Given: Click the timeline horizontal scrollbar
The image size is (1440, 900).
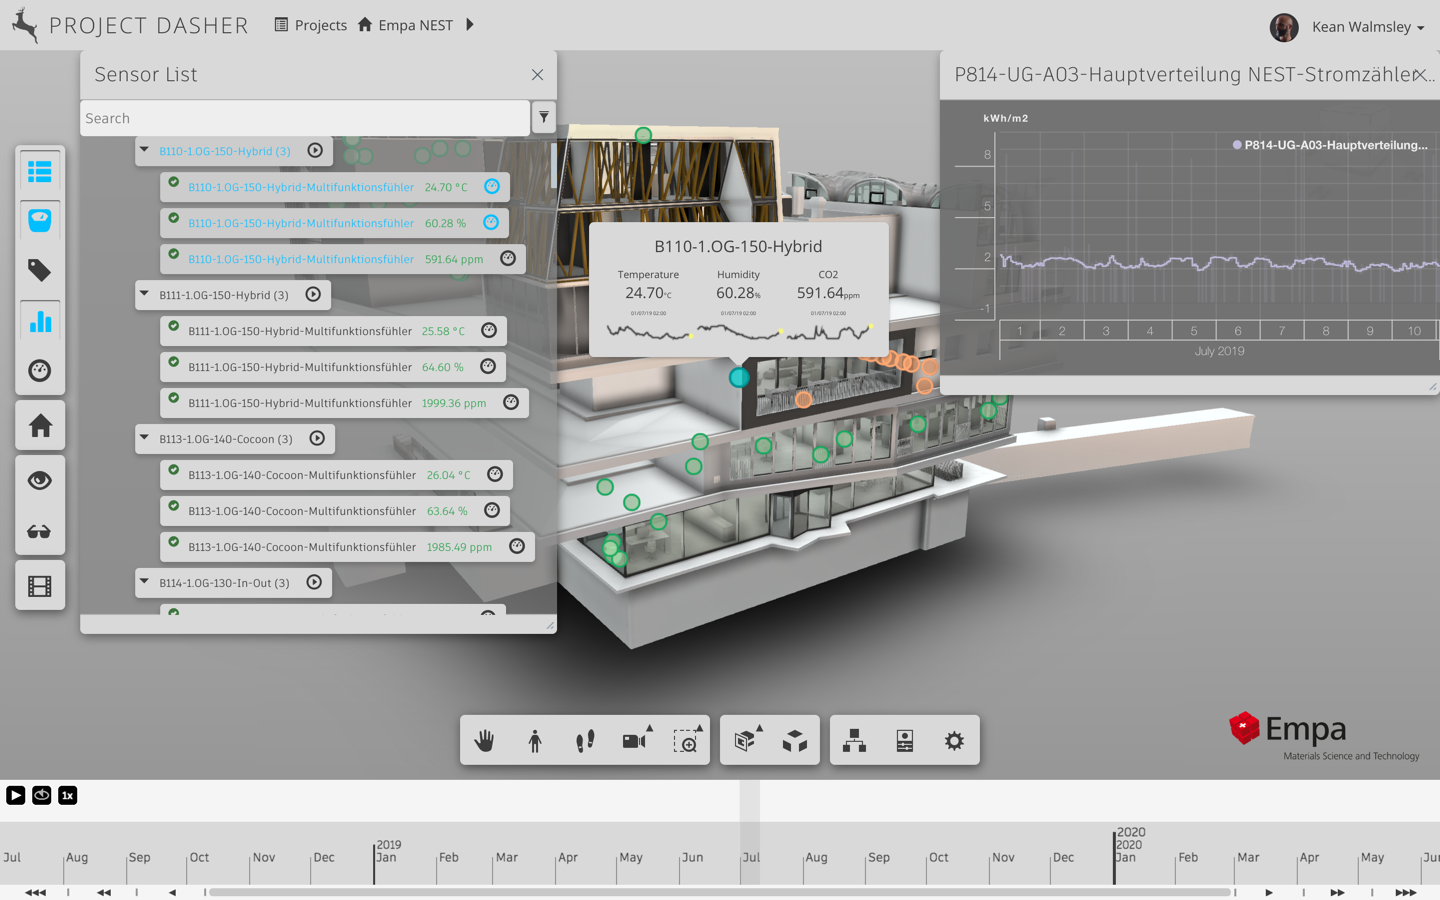Looking at the screenshot, I should pos(720,892).
